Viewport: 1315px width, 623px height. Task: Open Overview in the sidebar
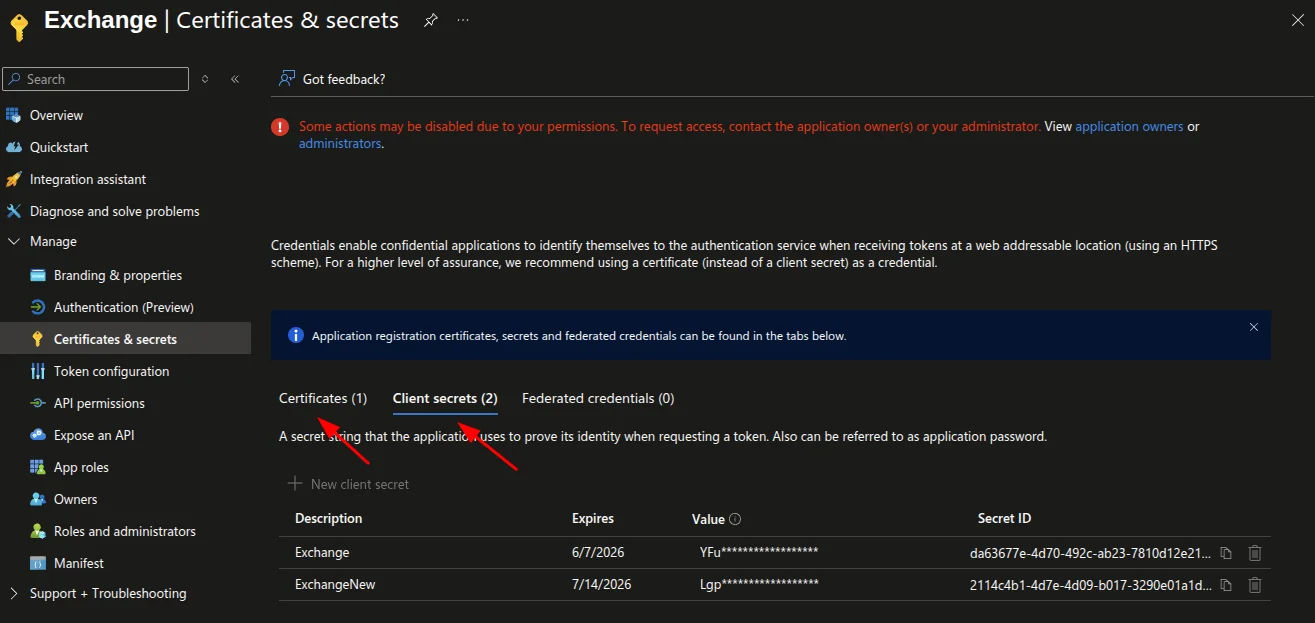click(56, 115)
